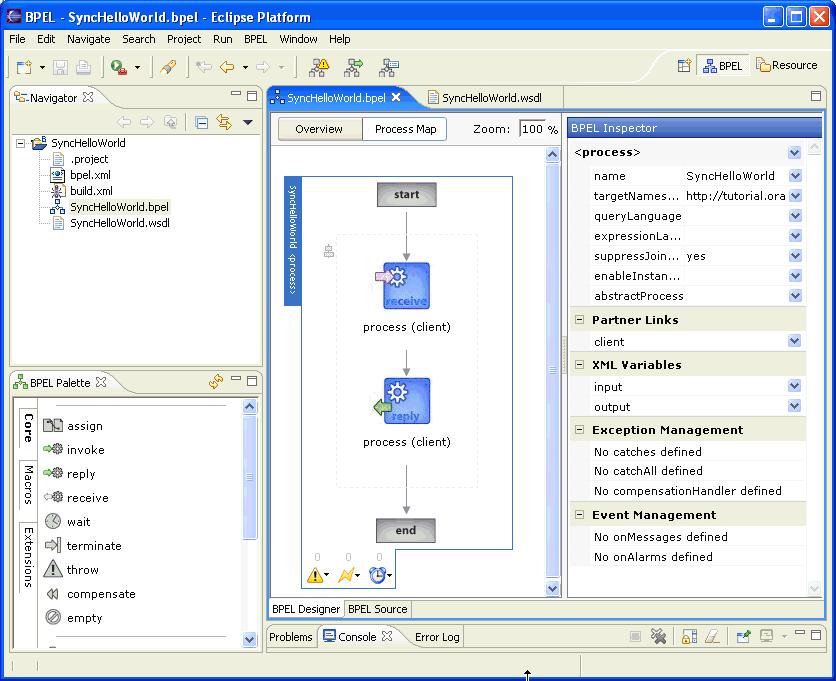Screen dimensions: 836x681
Task: Select the compensate activity in palette
Action: (90, 594)
